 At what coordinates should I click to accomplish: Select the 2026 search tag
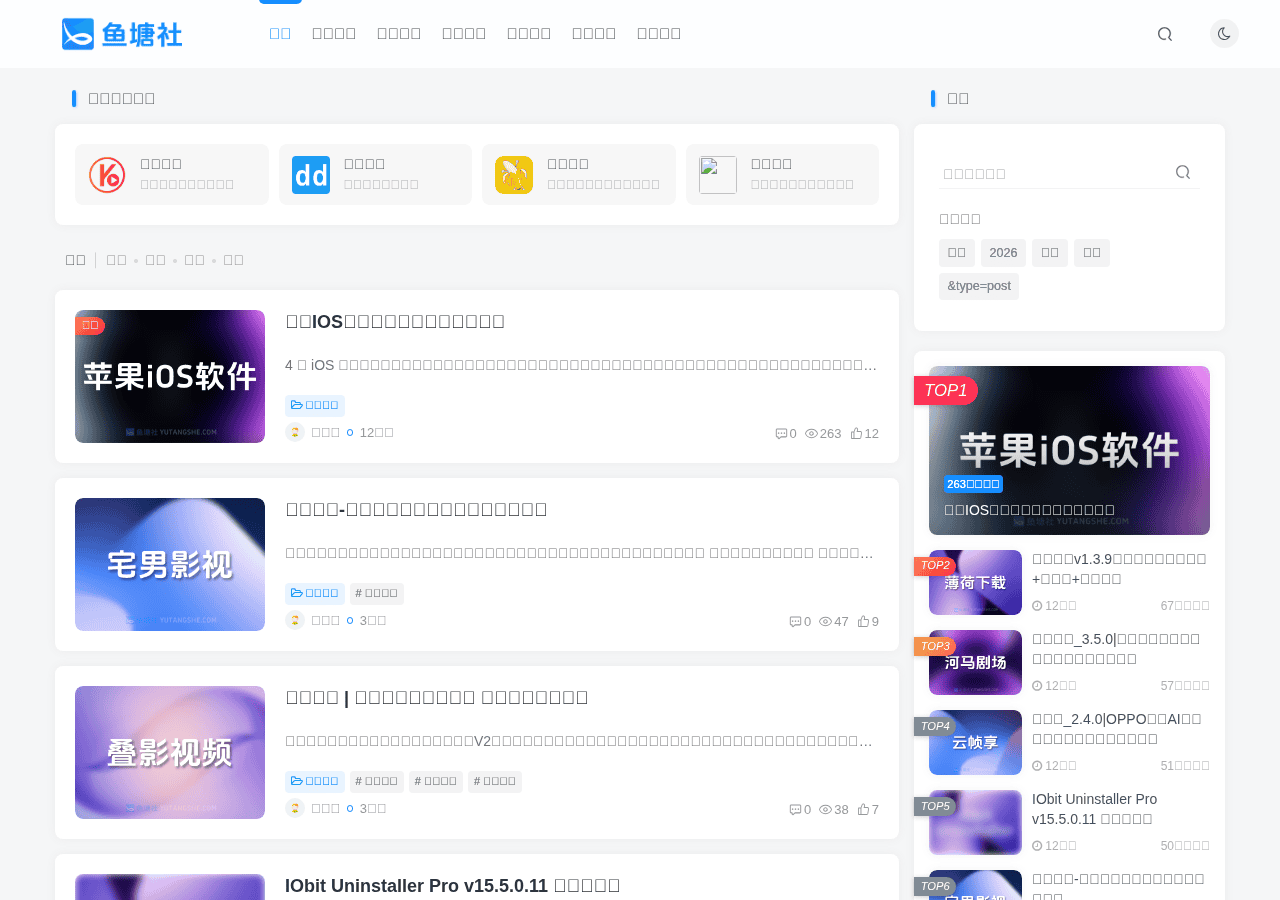tap(1003, 253)
